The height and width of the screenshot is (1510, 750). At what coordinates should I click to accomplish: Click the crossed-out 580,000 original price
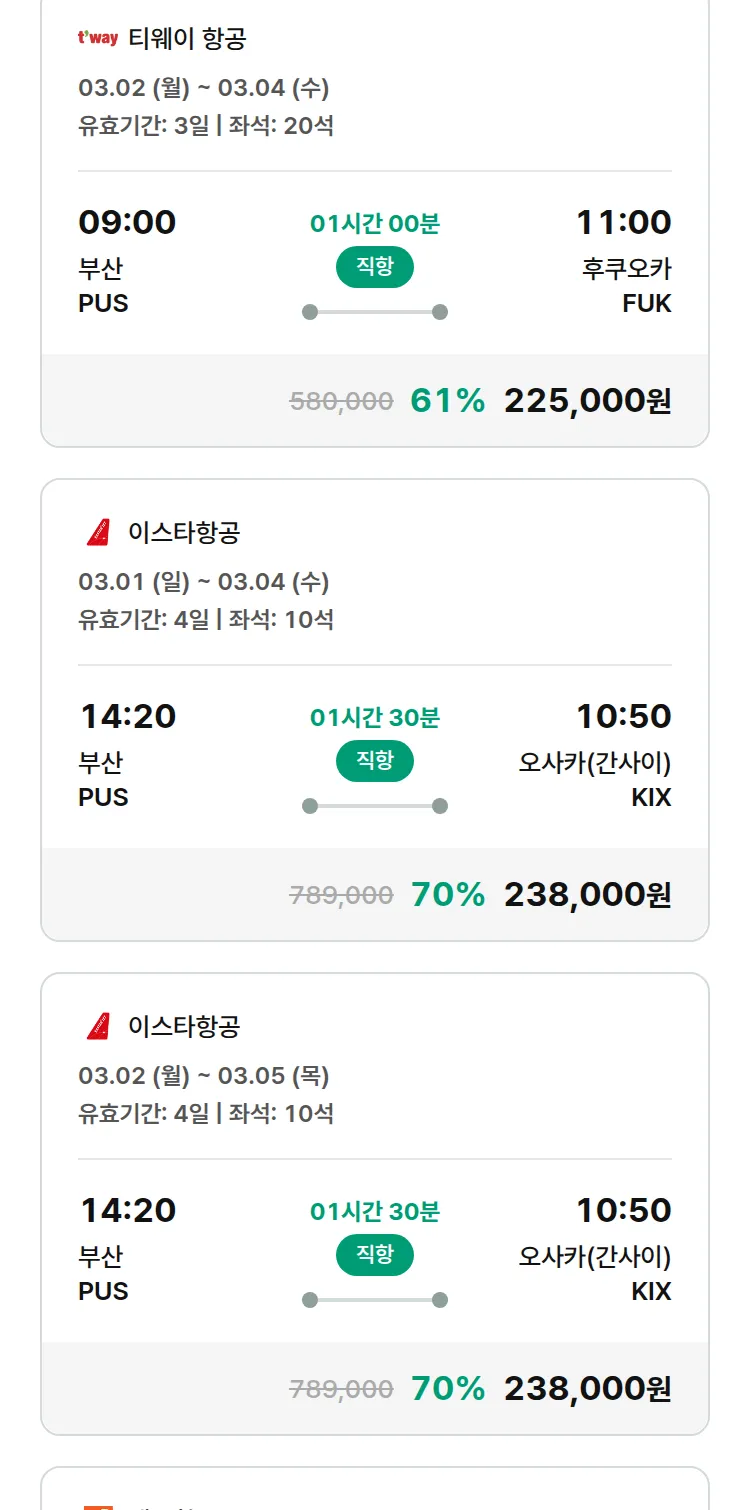coord(341,402)
